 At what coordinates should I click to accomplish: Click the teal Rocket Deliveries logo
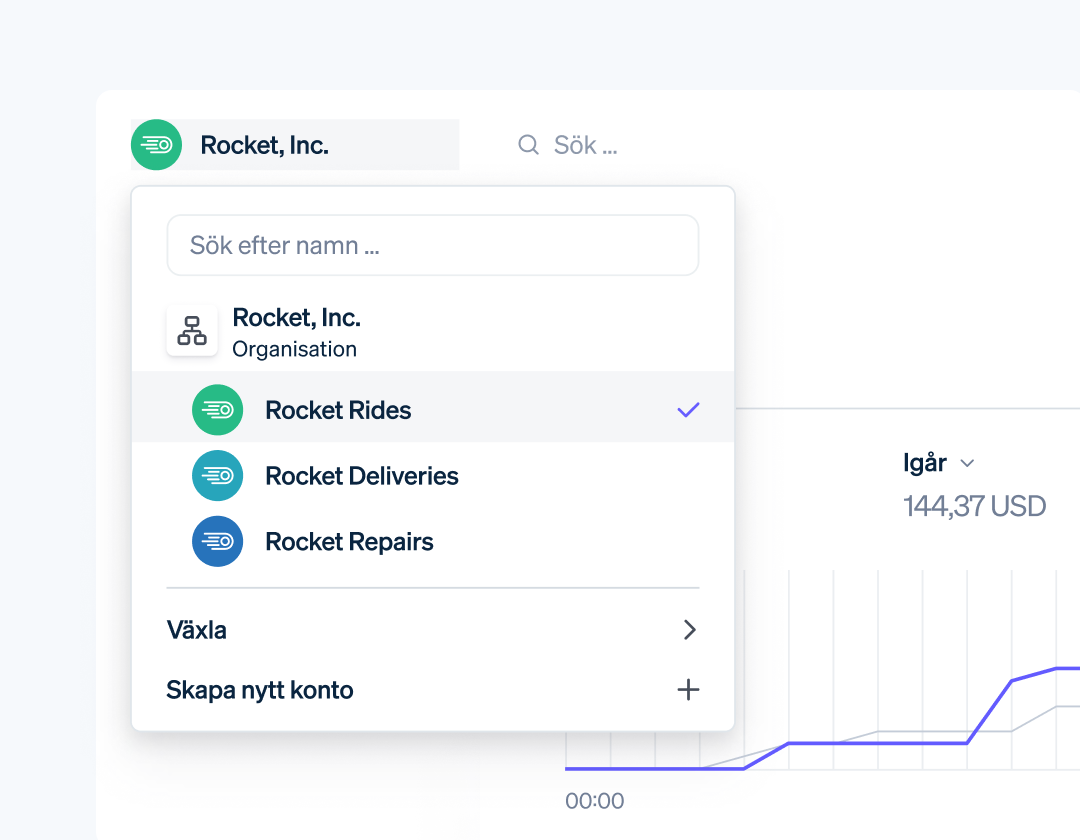tap(218, 476)
